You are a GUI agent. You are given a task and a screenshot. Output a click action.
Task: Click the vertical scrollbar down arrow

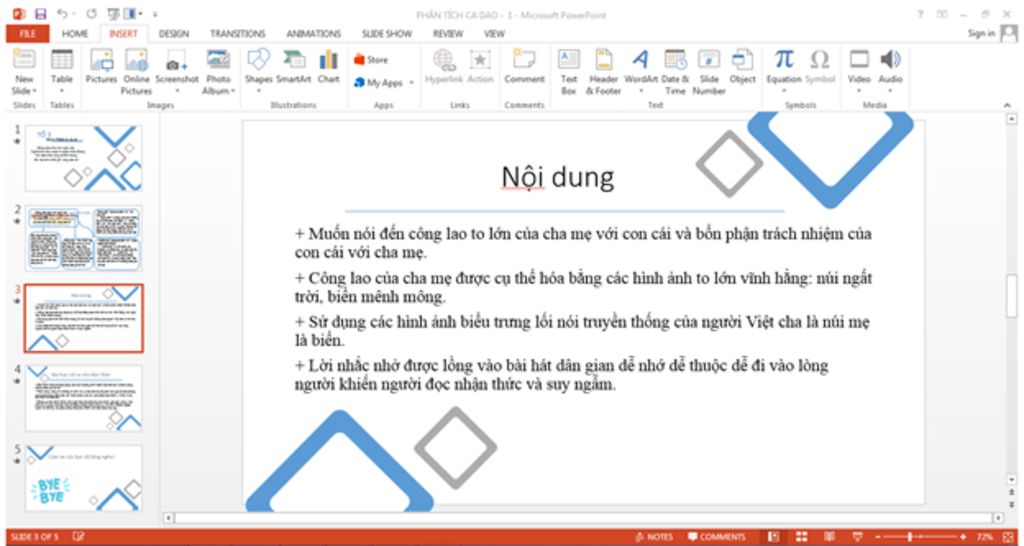pyautogui.click(x=1012, y=479)
